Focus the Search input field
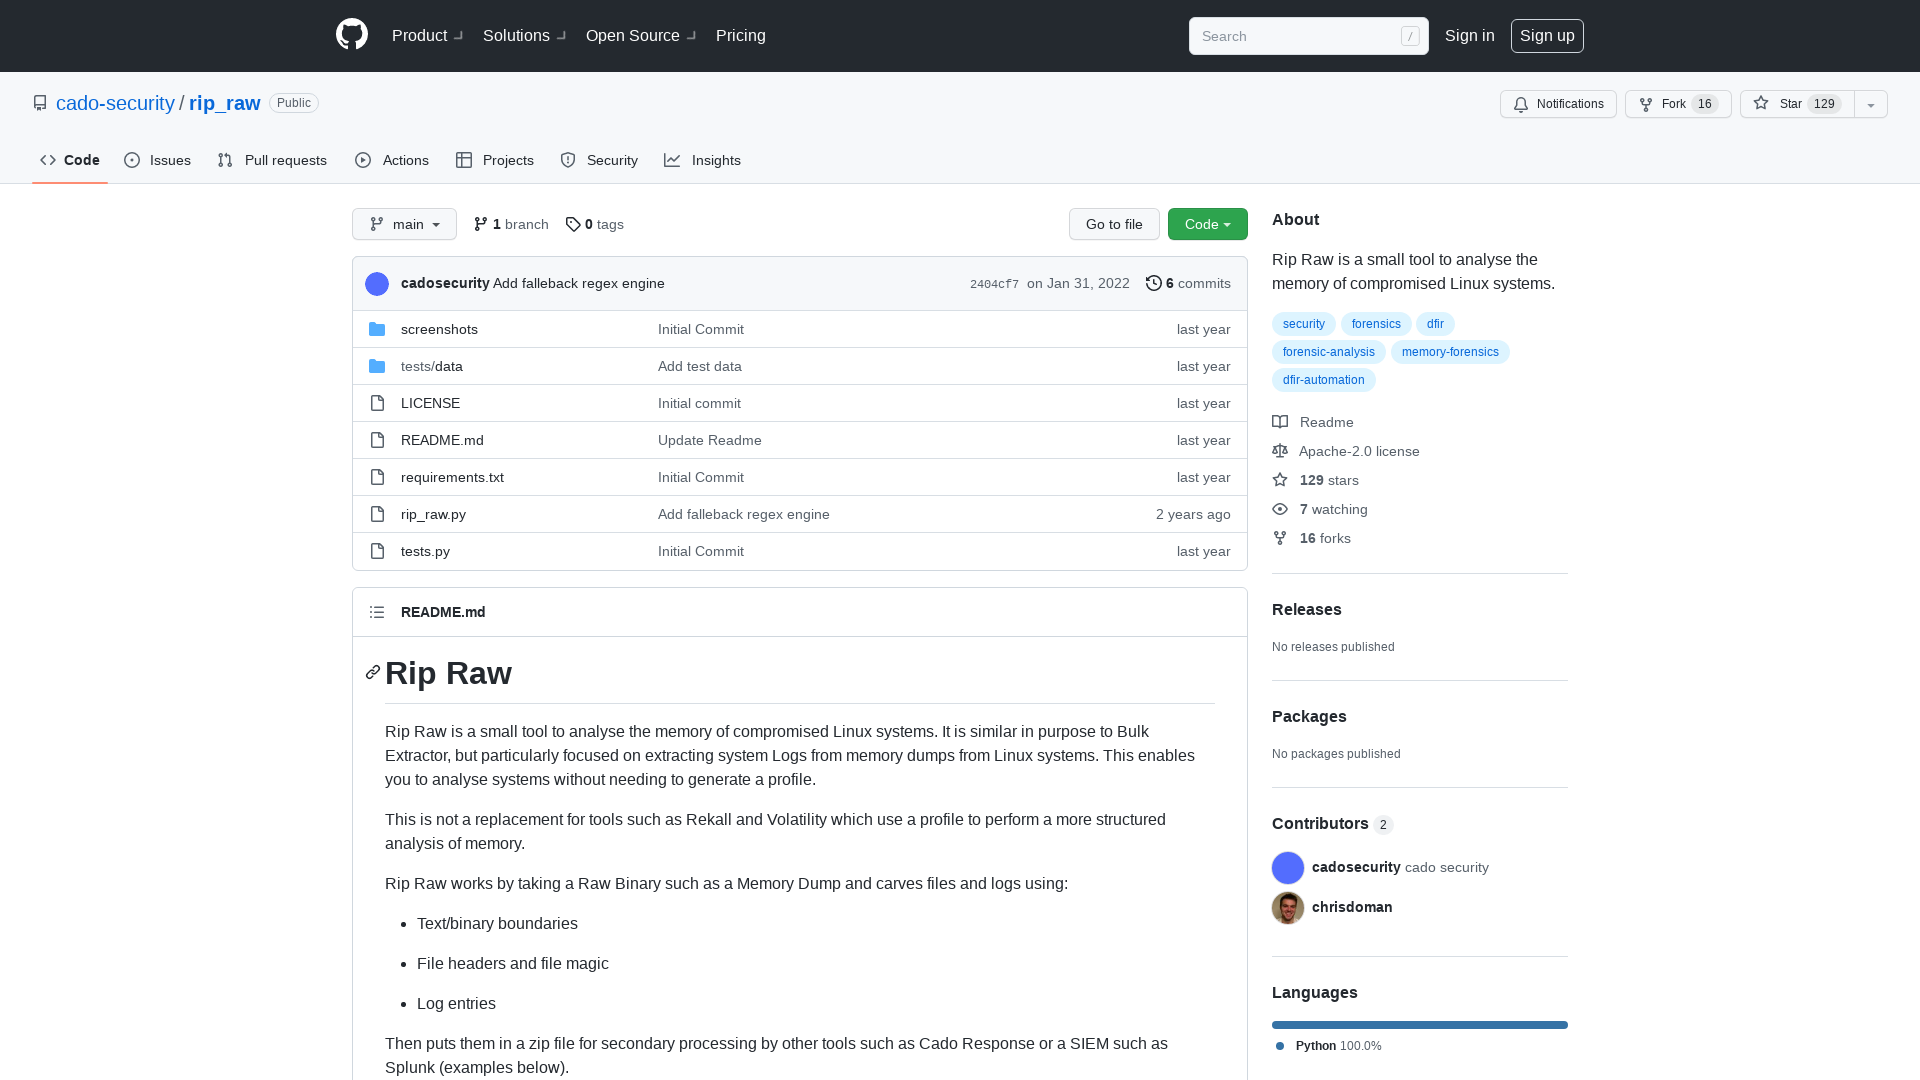Screen dimensions: 1920x1080 pyautogui.click(x=1308, y=36)
